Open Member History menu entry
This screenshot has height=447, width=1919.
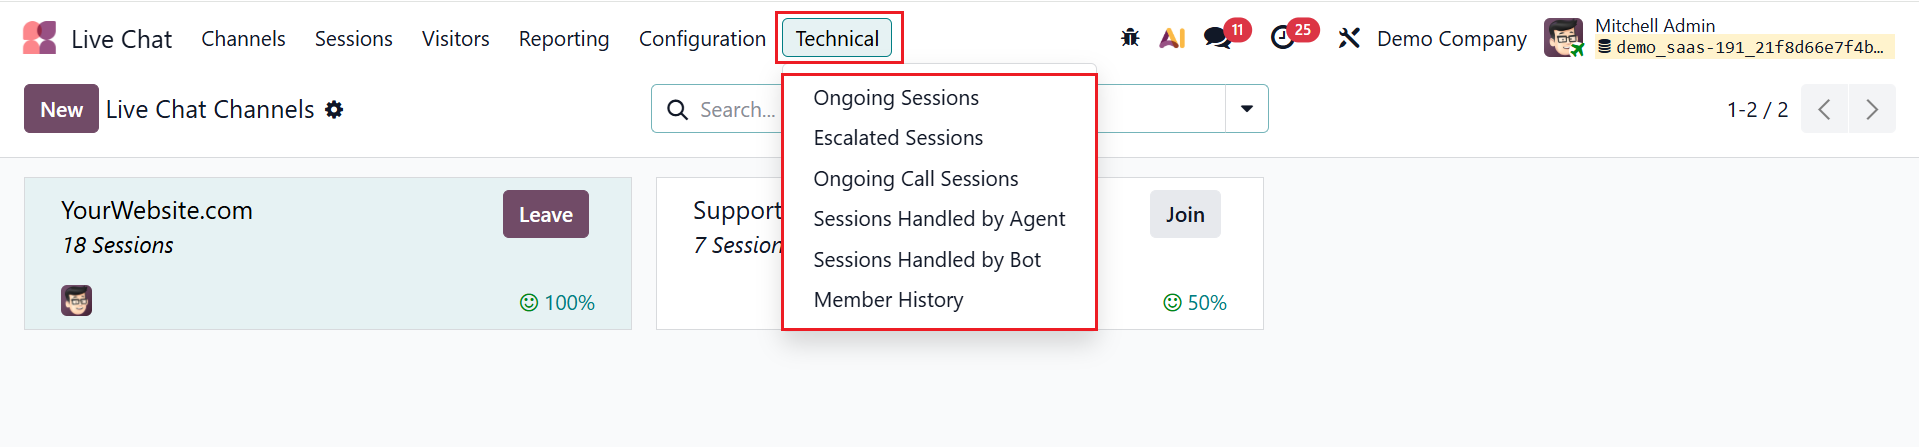point(888,300)
